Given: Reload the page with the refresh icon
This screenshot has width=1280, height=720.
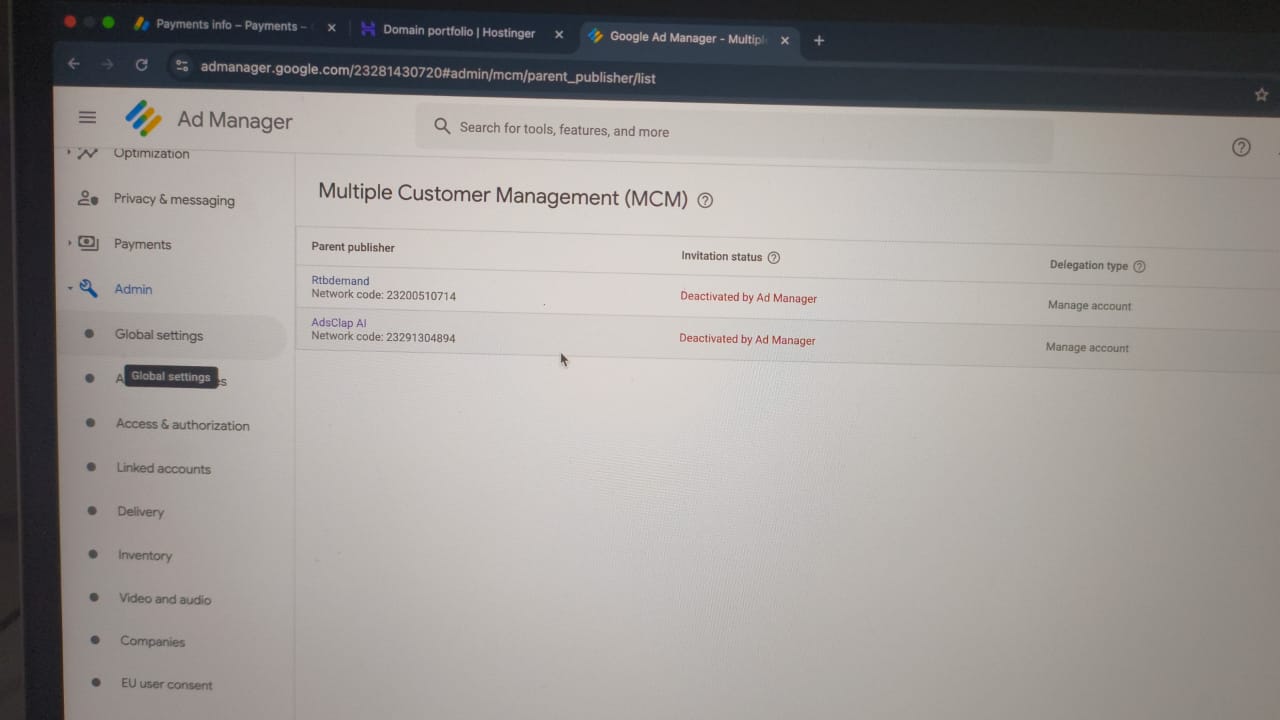Looking at the screenshot, I should pyautogui.click(x=142, y=64).
